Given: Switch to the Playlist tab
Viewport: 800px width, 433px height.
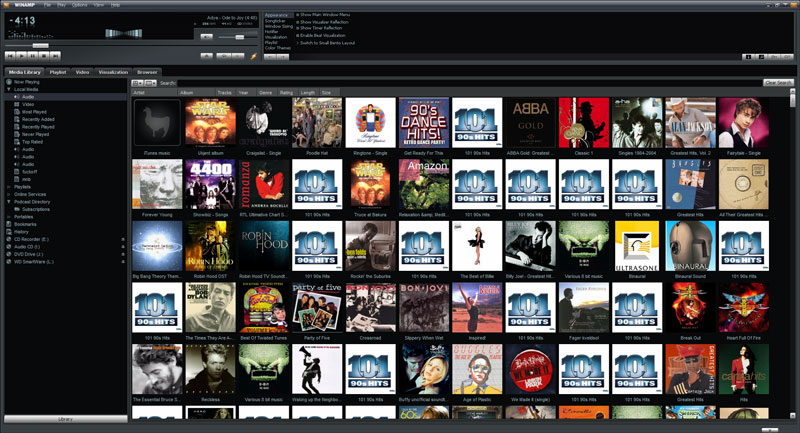Looking at the screenshot, I should click(58, 72).
